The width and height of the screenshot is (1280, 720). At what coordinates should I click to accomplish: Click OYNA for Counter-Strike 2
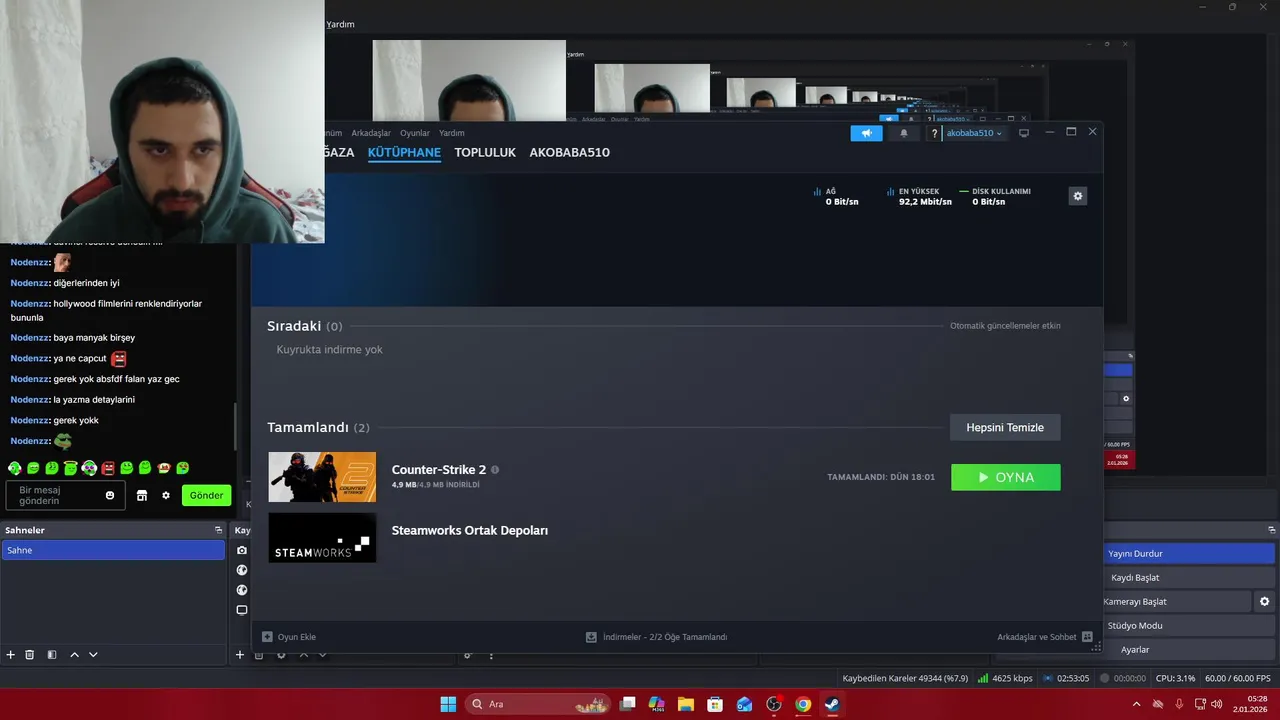tap(1006, 477)
